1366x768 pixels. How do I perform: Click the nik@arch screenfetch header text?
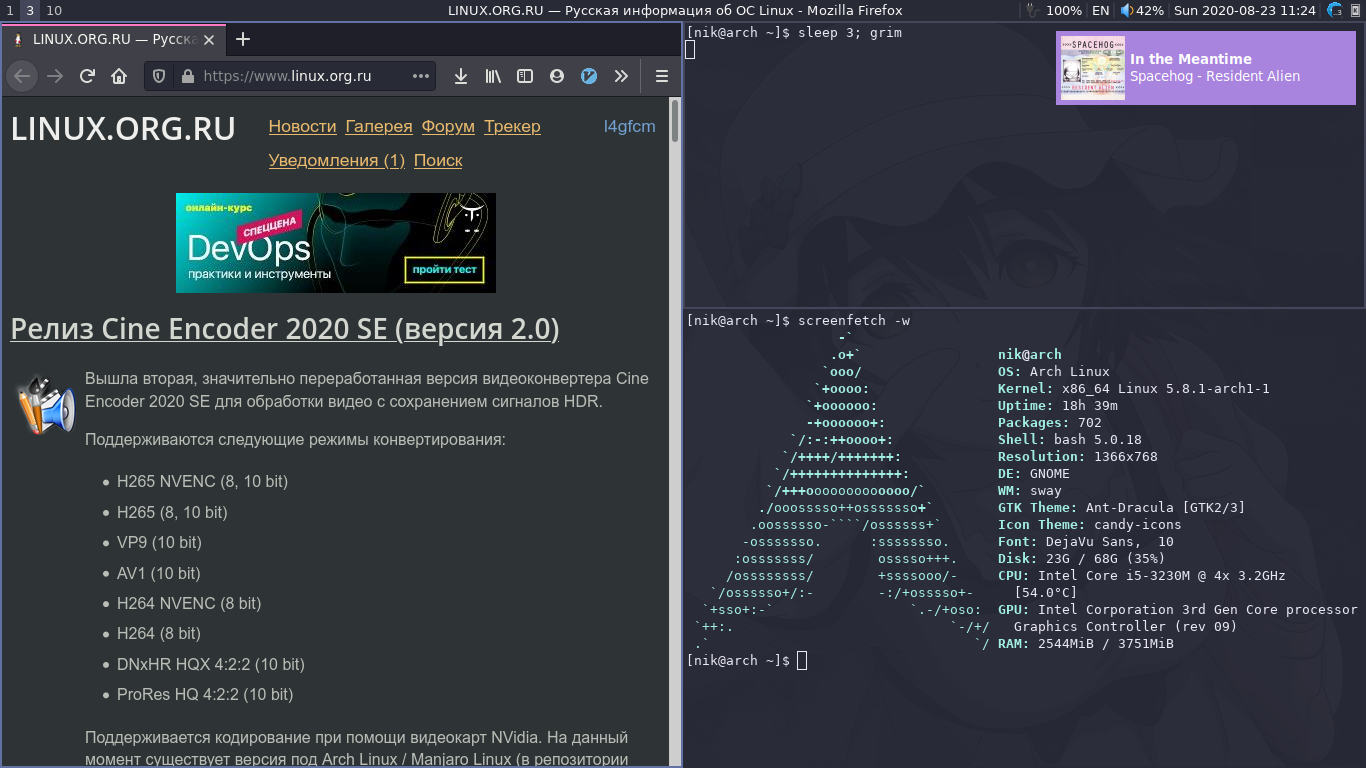pyautogui.click(x=1030, y=354)
